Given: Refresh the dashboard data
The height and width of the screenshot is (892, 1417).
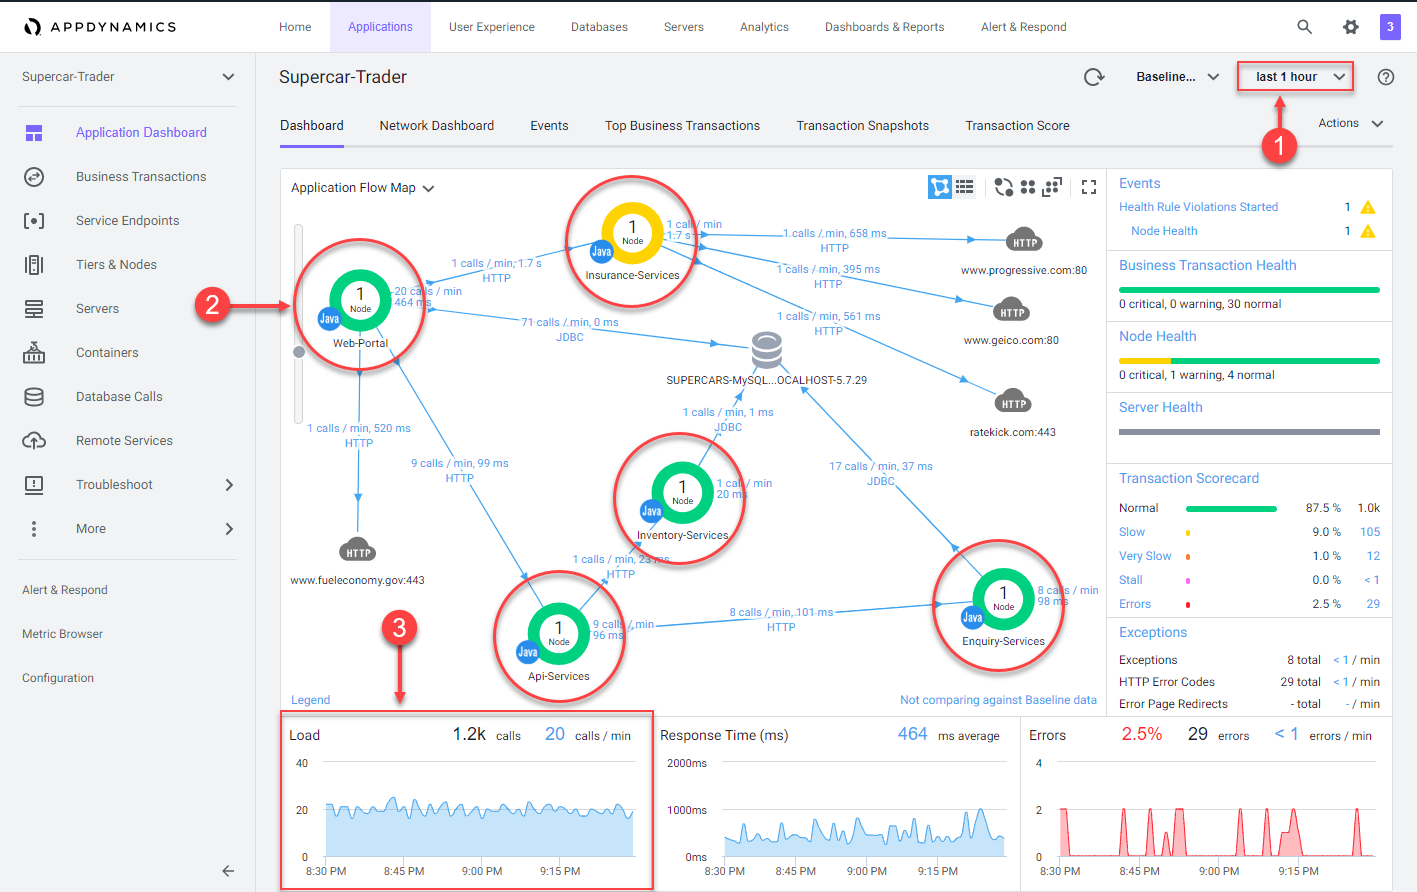Looking at the screenshot, I should [x=1094, y=77].
